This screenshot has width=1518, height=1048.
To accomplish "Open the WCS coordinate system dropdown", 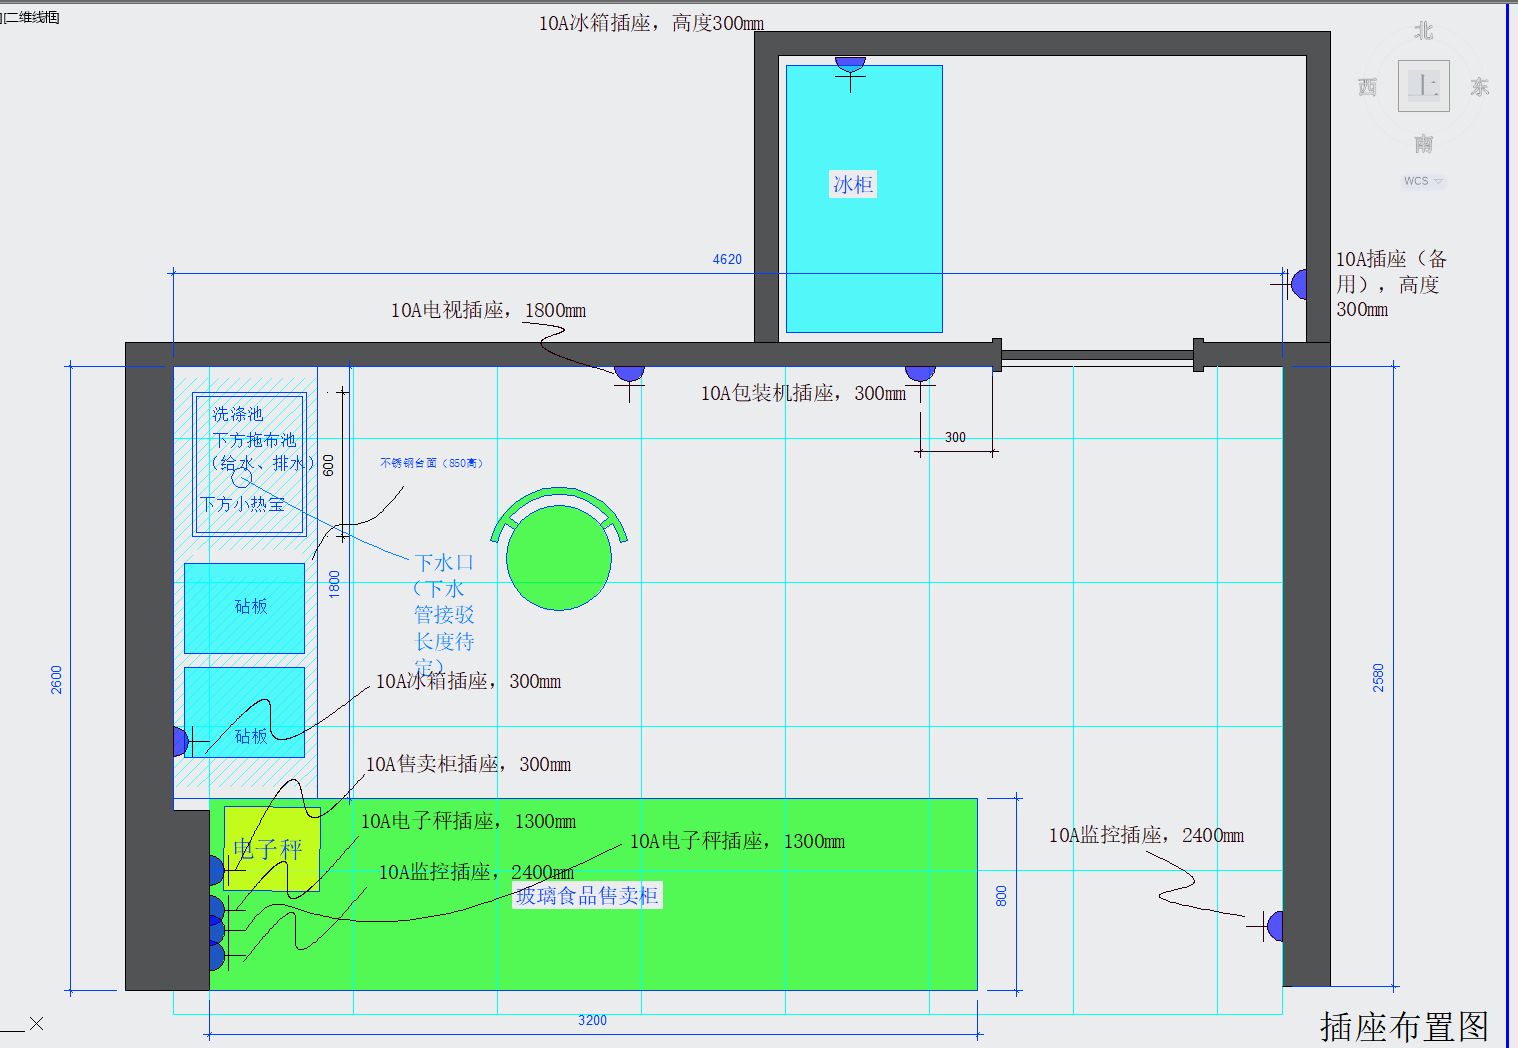I will 1423,181.
